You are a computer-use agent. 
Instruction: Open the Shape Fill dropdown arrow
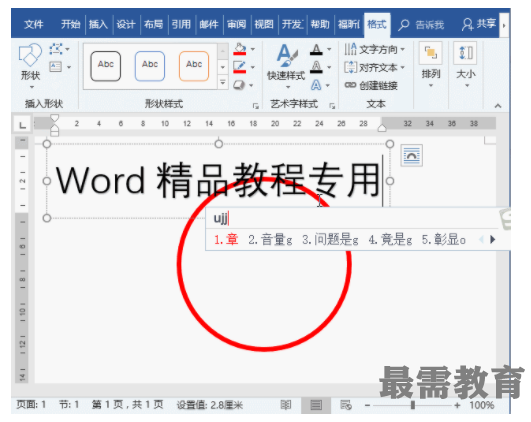pyautogui.click(x=253, y=49)
